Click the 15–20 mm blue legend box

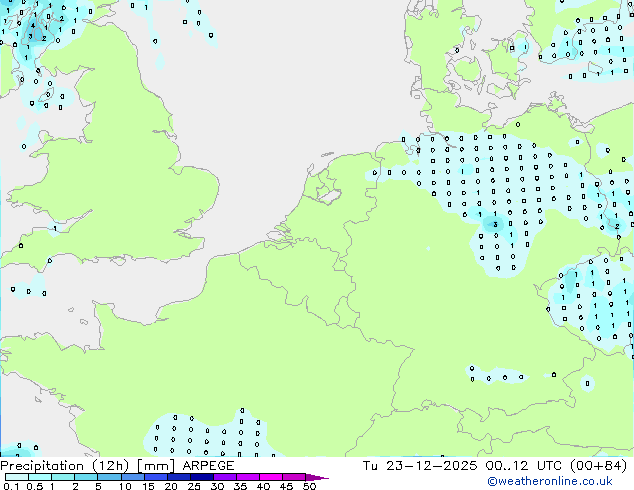156,477
